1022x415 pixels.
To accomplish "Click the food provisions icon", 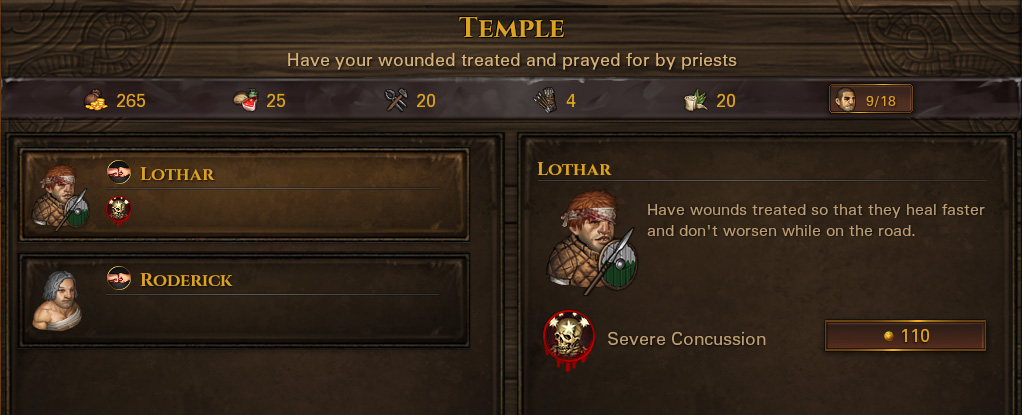I will [246, 100].
